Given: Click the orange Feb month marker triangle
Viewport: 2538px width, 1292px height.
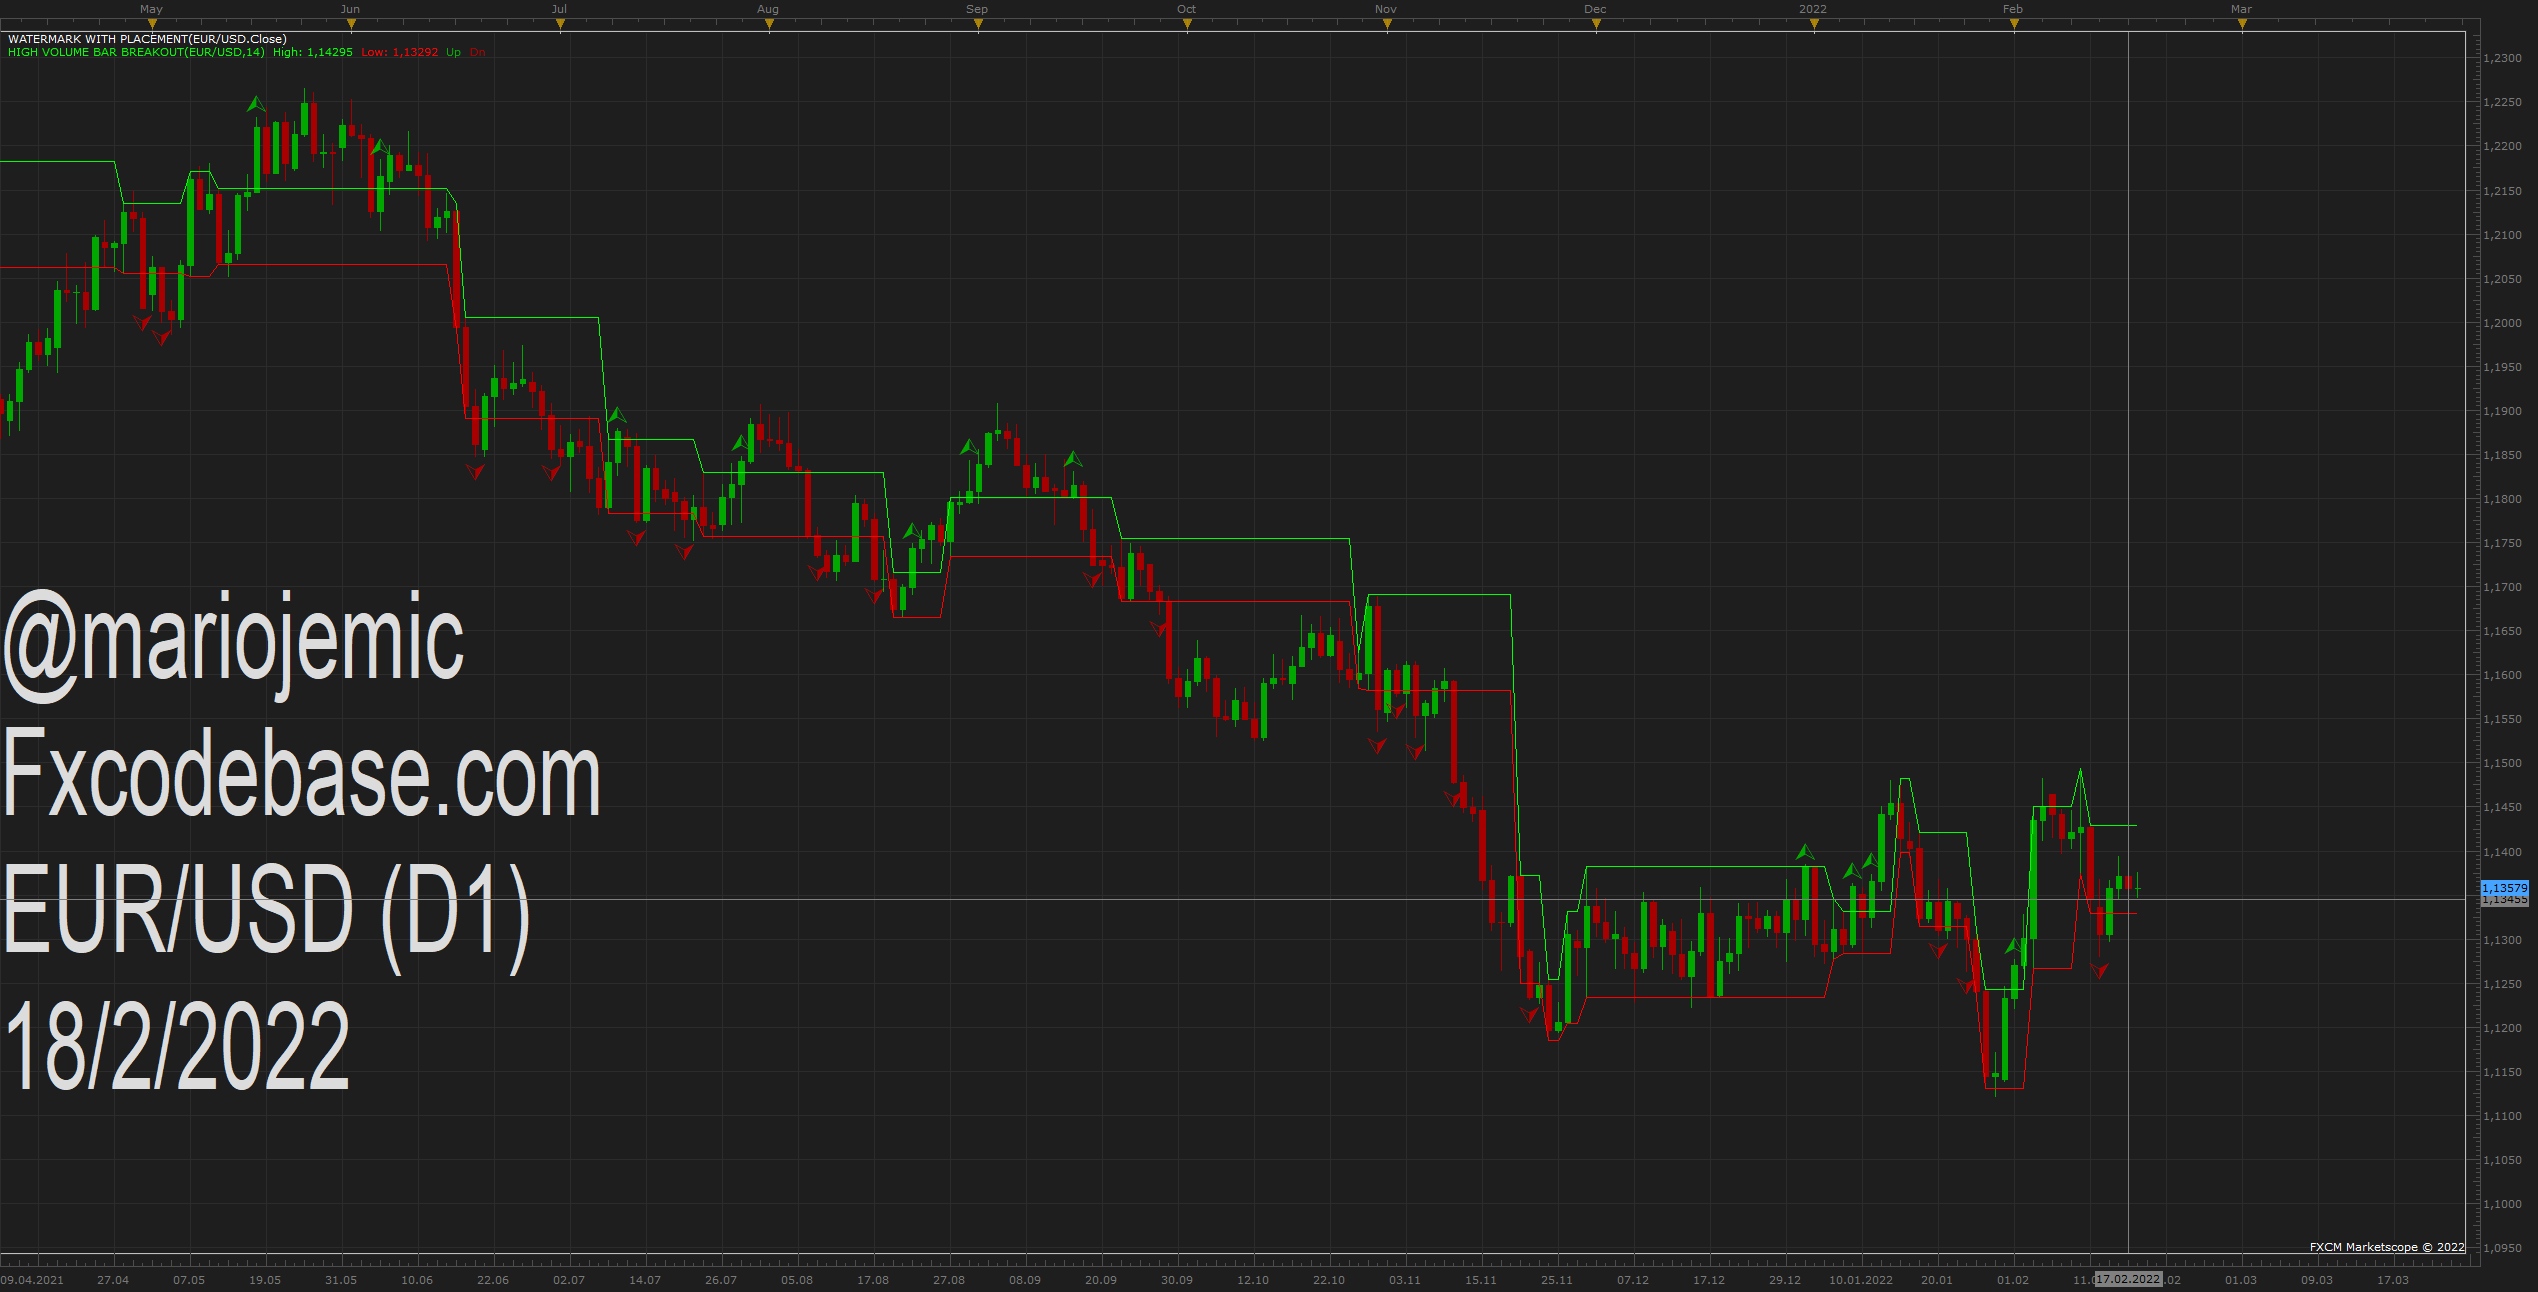Looking at the screenshot, I should (x=2014, y=24).
